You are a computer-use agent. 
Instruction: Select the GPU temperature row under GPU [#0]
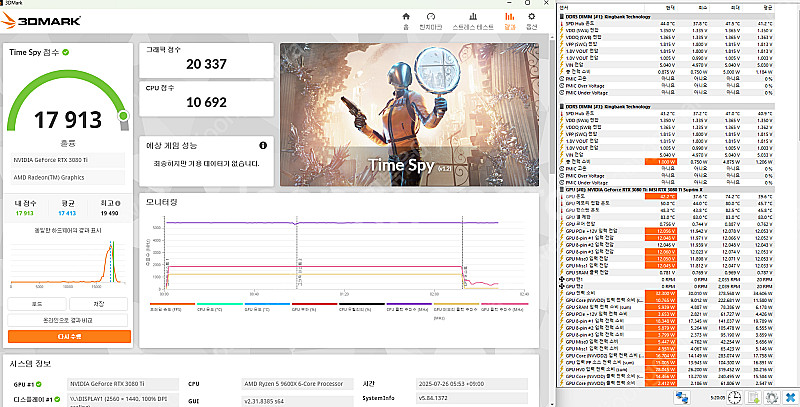pyautogui.click(x=666, y=196)
